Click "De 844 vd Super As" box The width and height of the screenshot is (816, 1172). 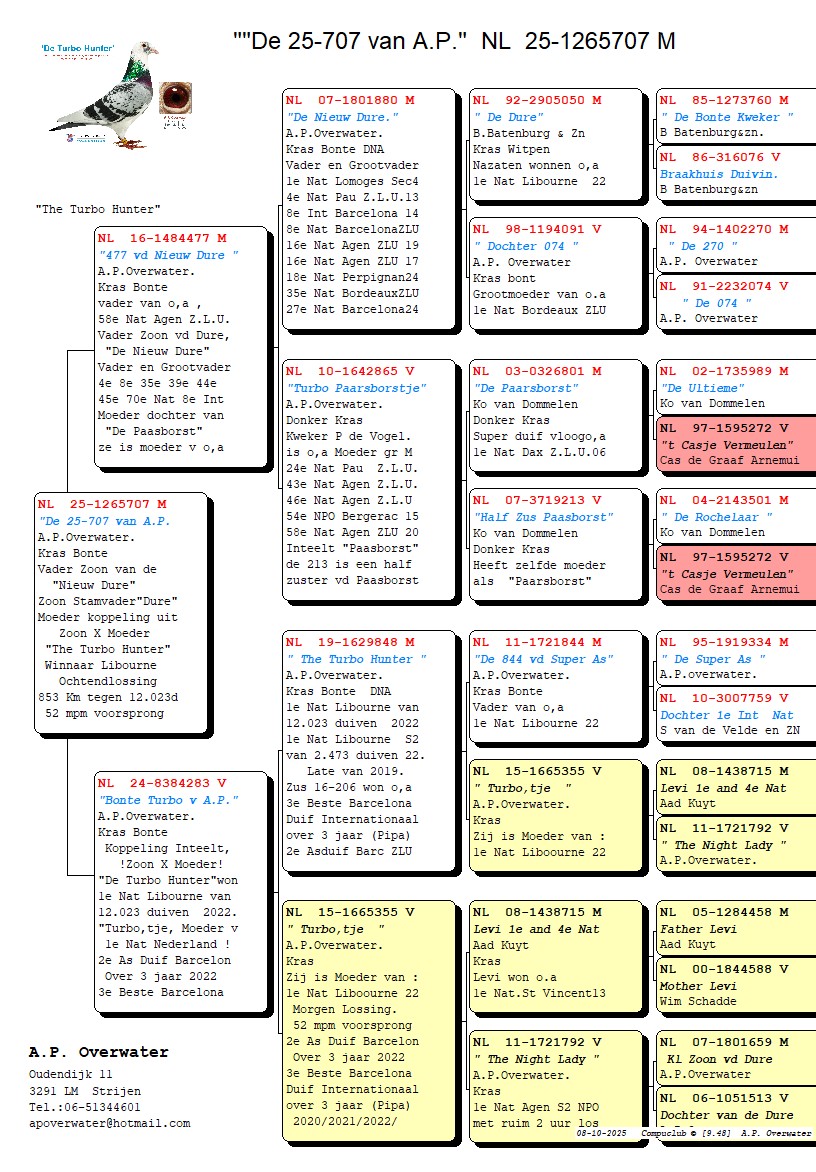(x=555, y=683)
